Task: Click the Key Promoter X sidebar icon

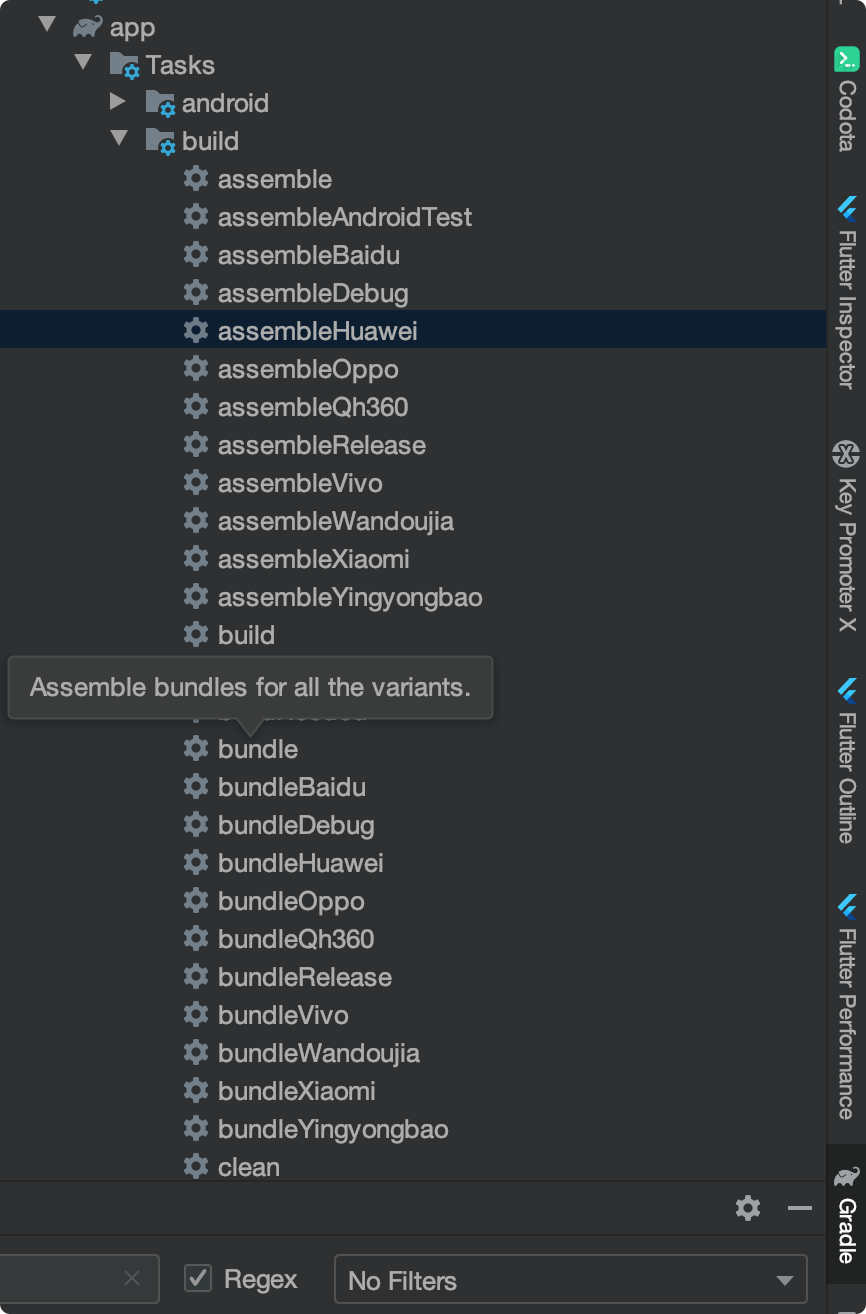Action: click(845, 454)
